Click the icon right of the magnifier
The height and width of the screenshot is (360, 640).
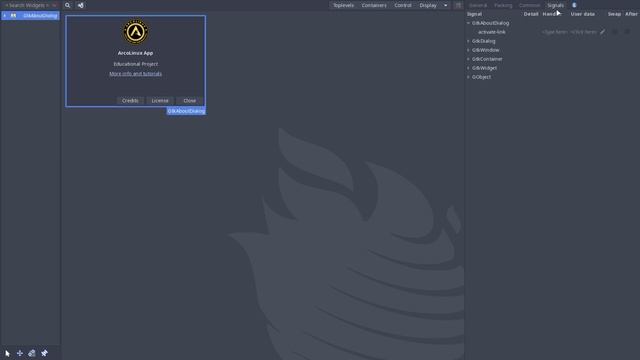coord(80,5)
